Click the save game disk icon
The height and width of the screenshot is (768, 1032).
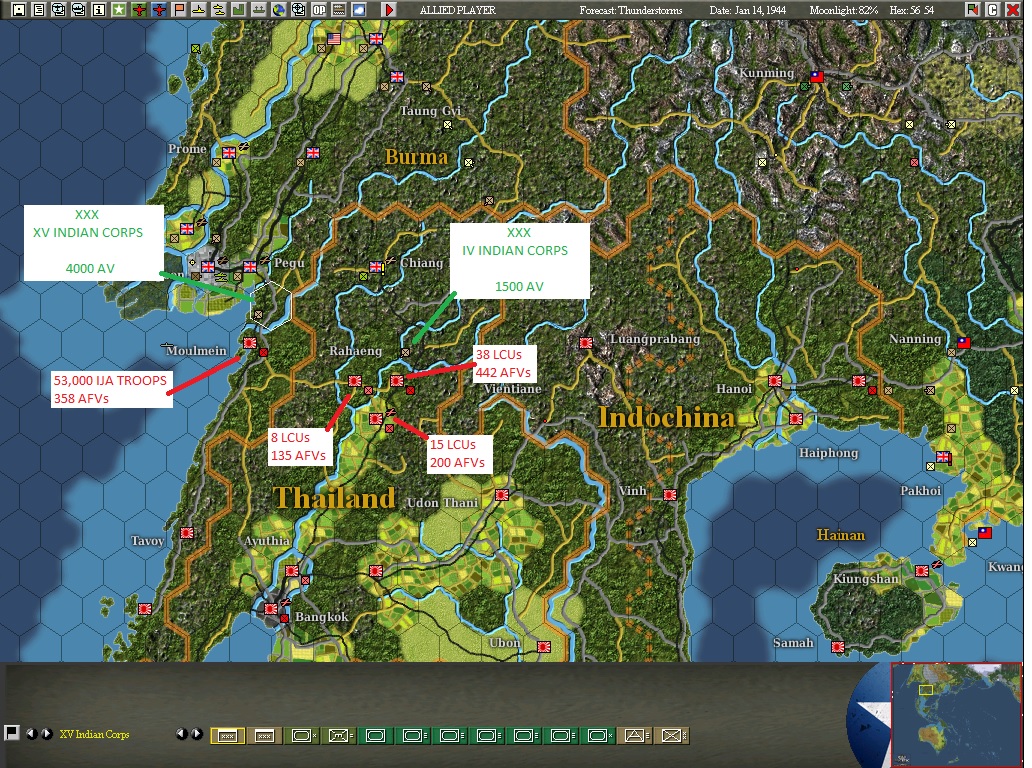point(18,9)
